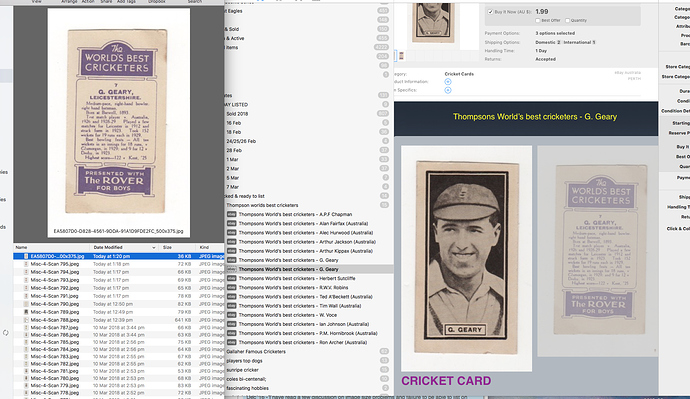Click the sync spinner icon in Finder sidebar
The image size is (690, 399).
click(x=6, y=333)
